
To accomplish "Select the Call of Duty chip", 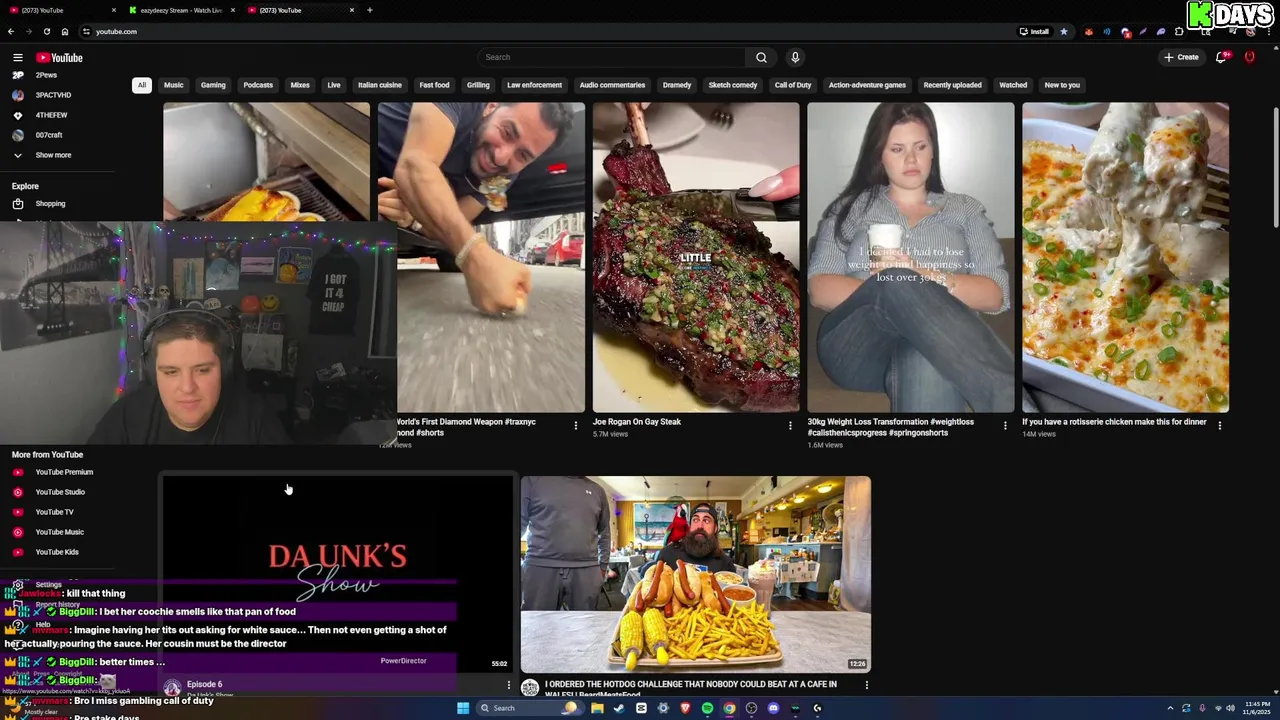I will (x=793, y=85).
